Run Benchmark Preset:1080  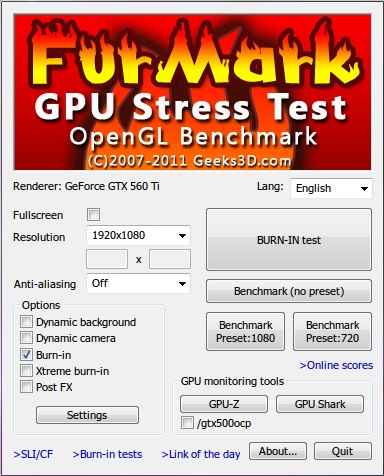[245, 331]
